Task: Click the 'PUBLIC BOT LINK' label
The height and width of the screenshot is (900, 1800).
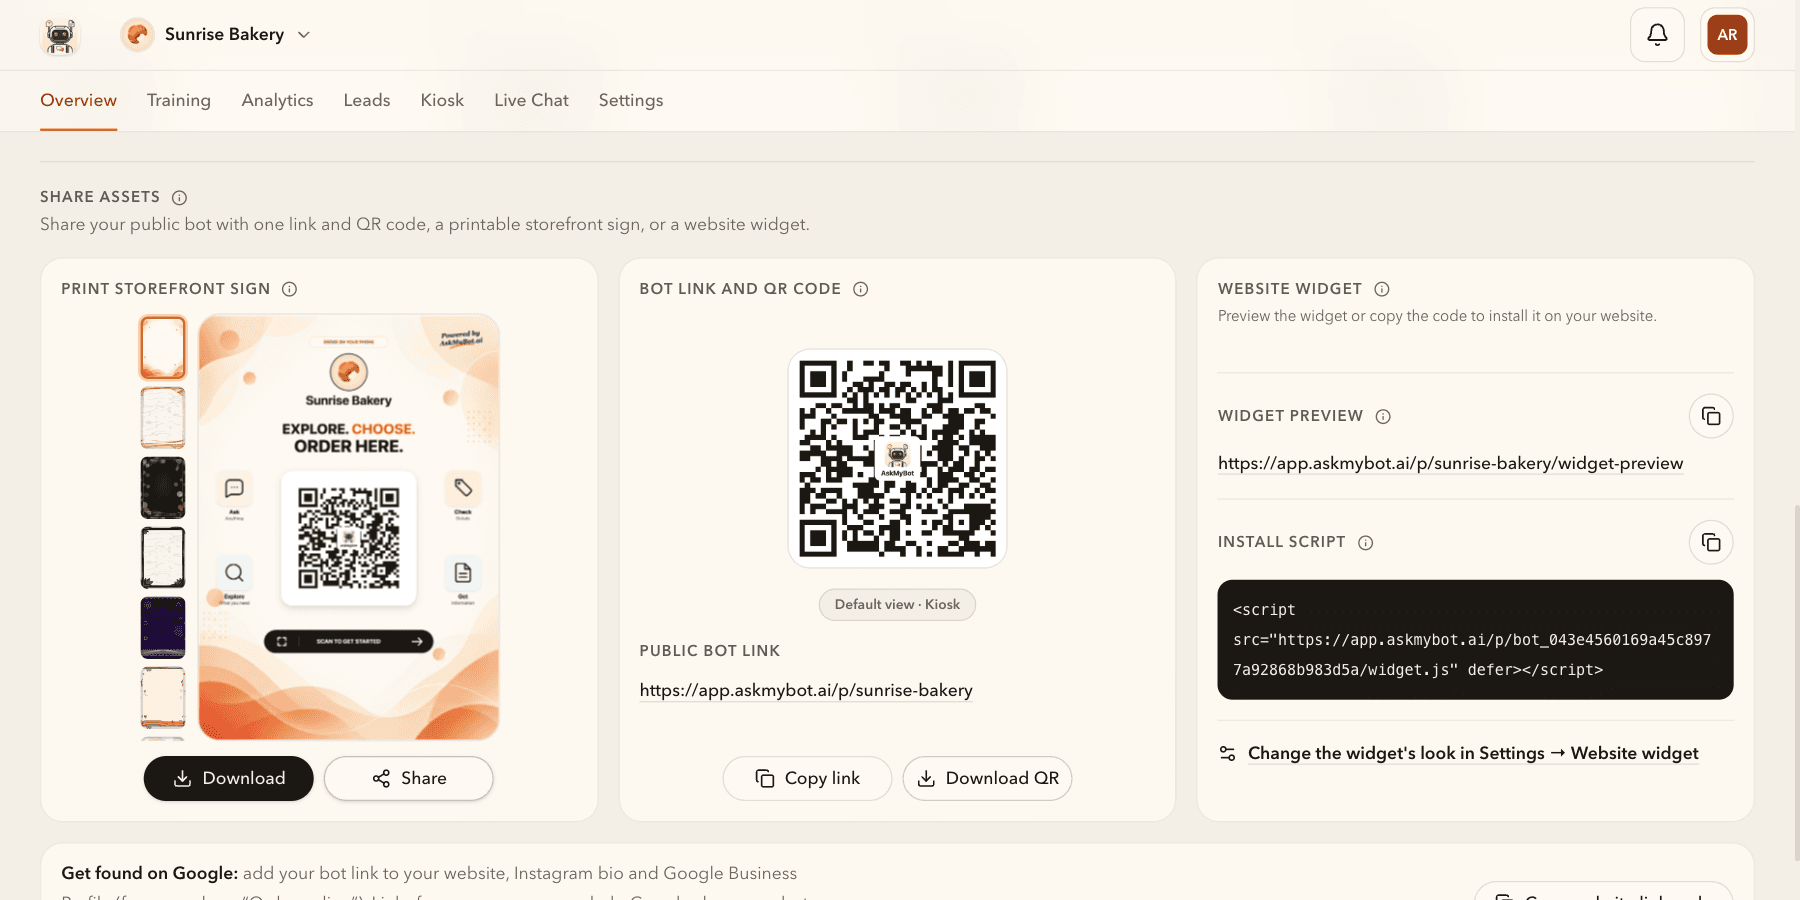Action: (x=710, y=651)
